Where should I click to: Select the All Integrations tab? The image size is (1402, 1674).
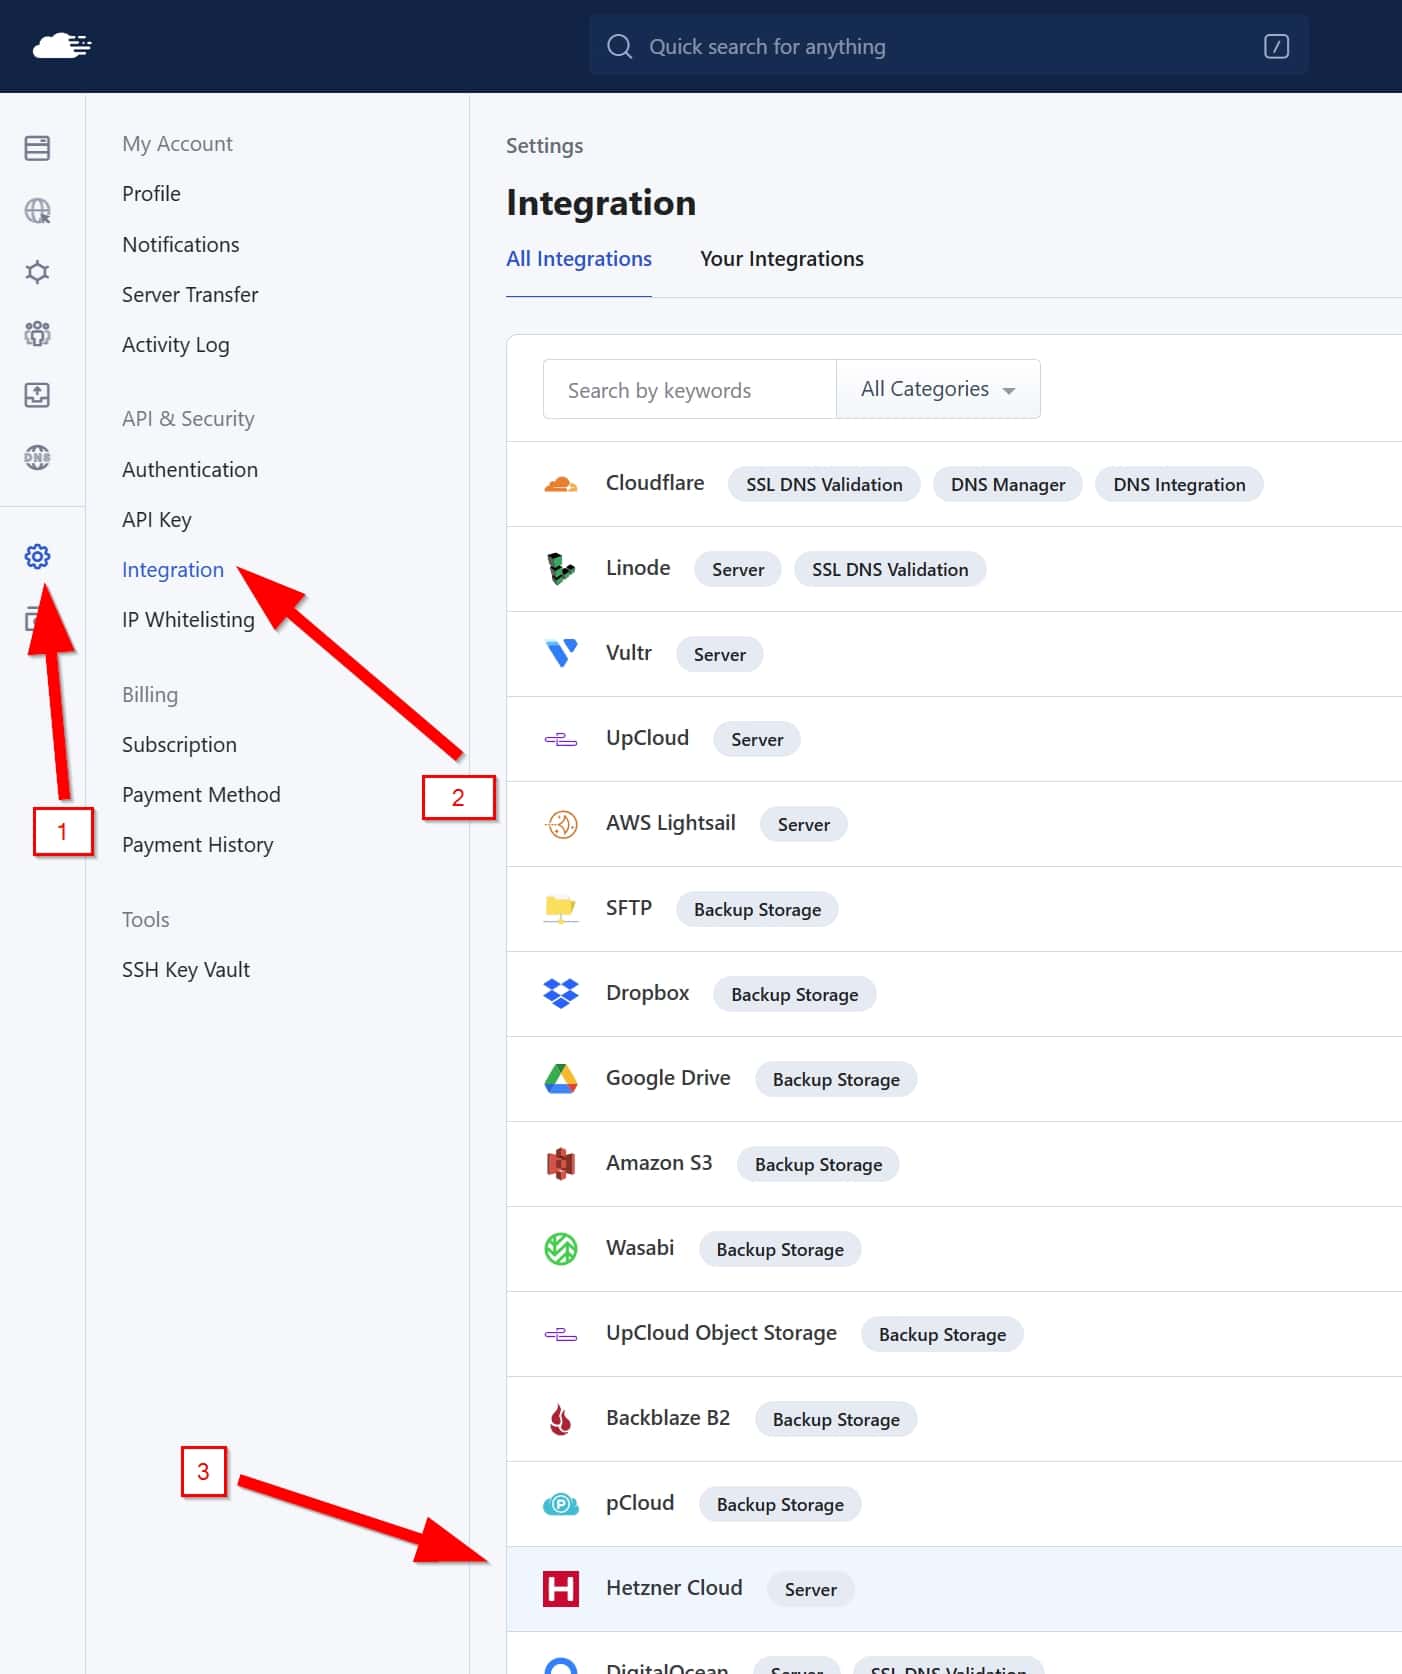tap(578, 259)
